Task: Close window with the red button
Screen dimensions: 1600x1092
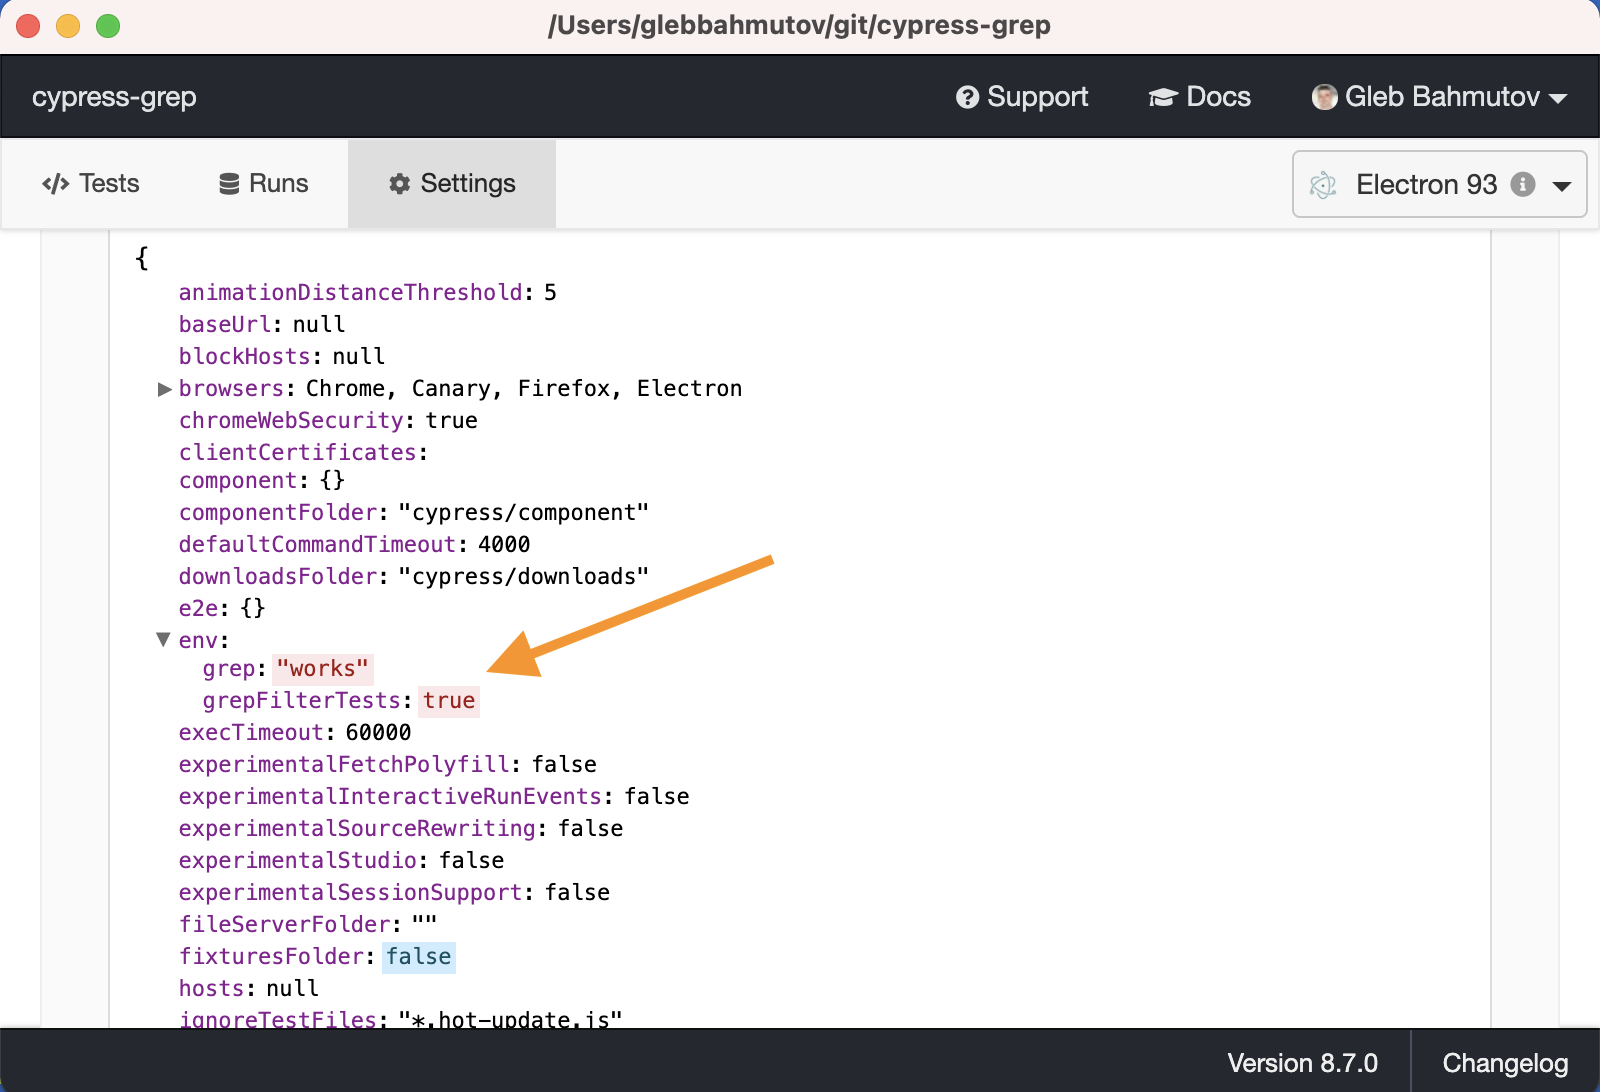Action: [x=28, y=26]
